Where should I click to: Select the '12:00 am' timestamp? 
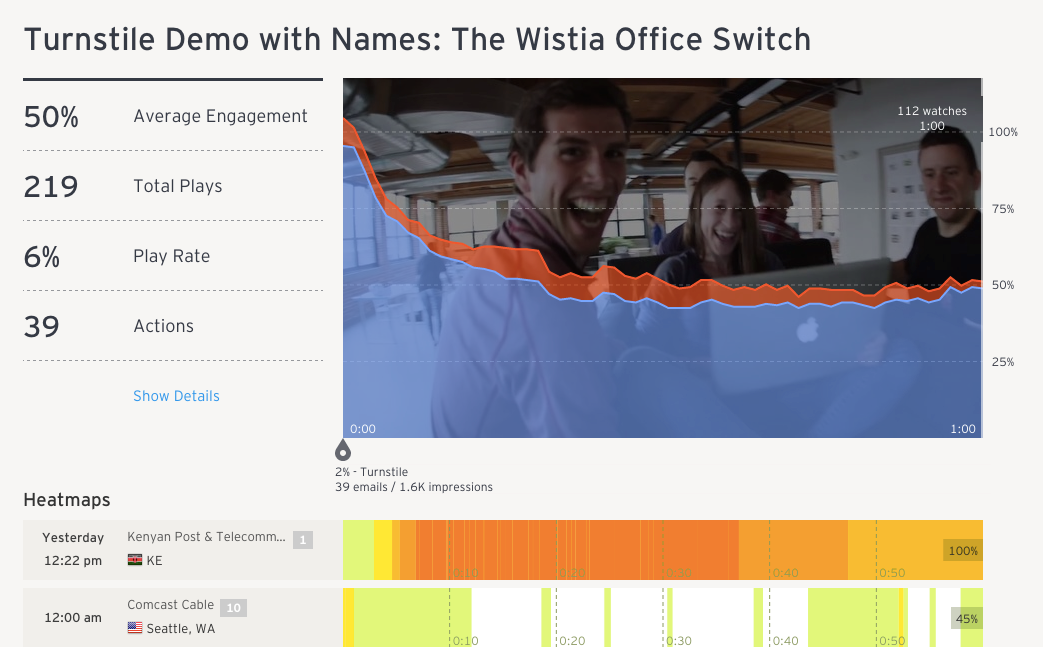coord(73,618)
